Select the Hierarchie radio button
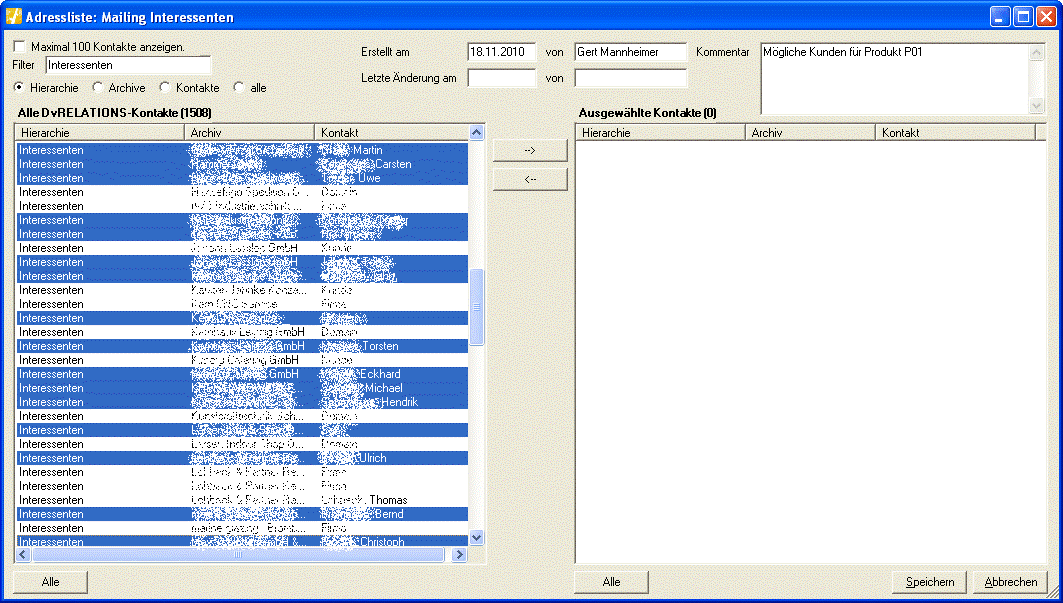 [19, 87]
